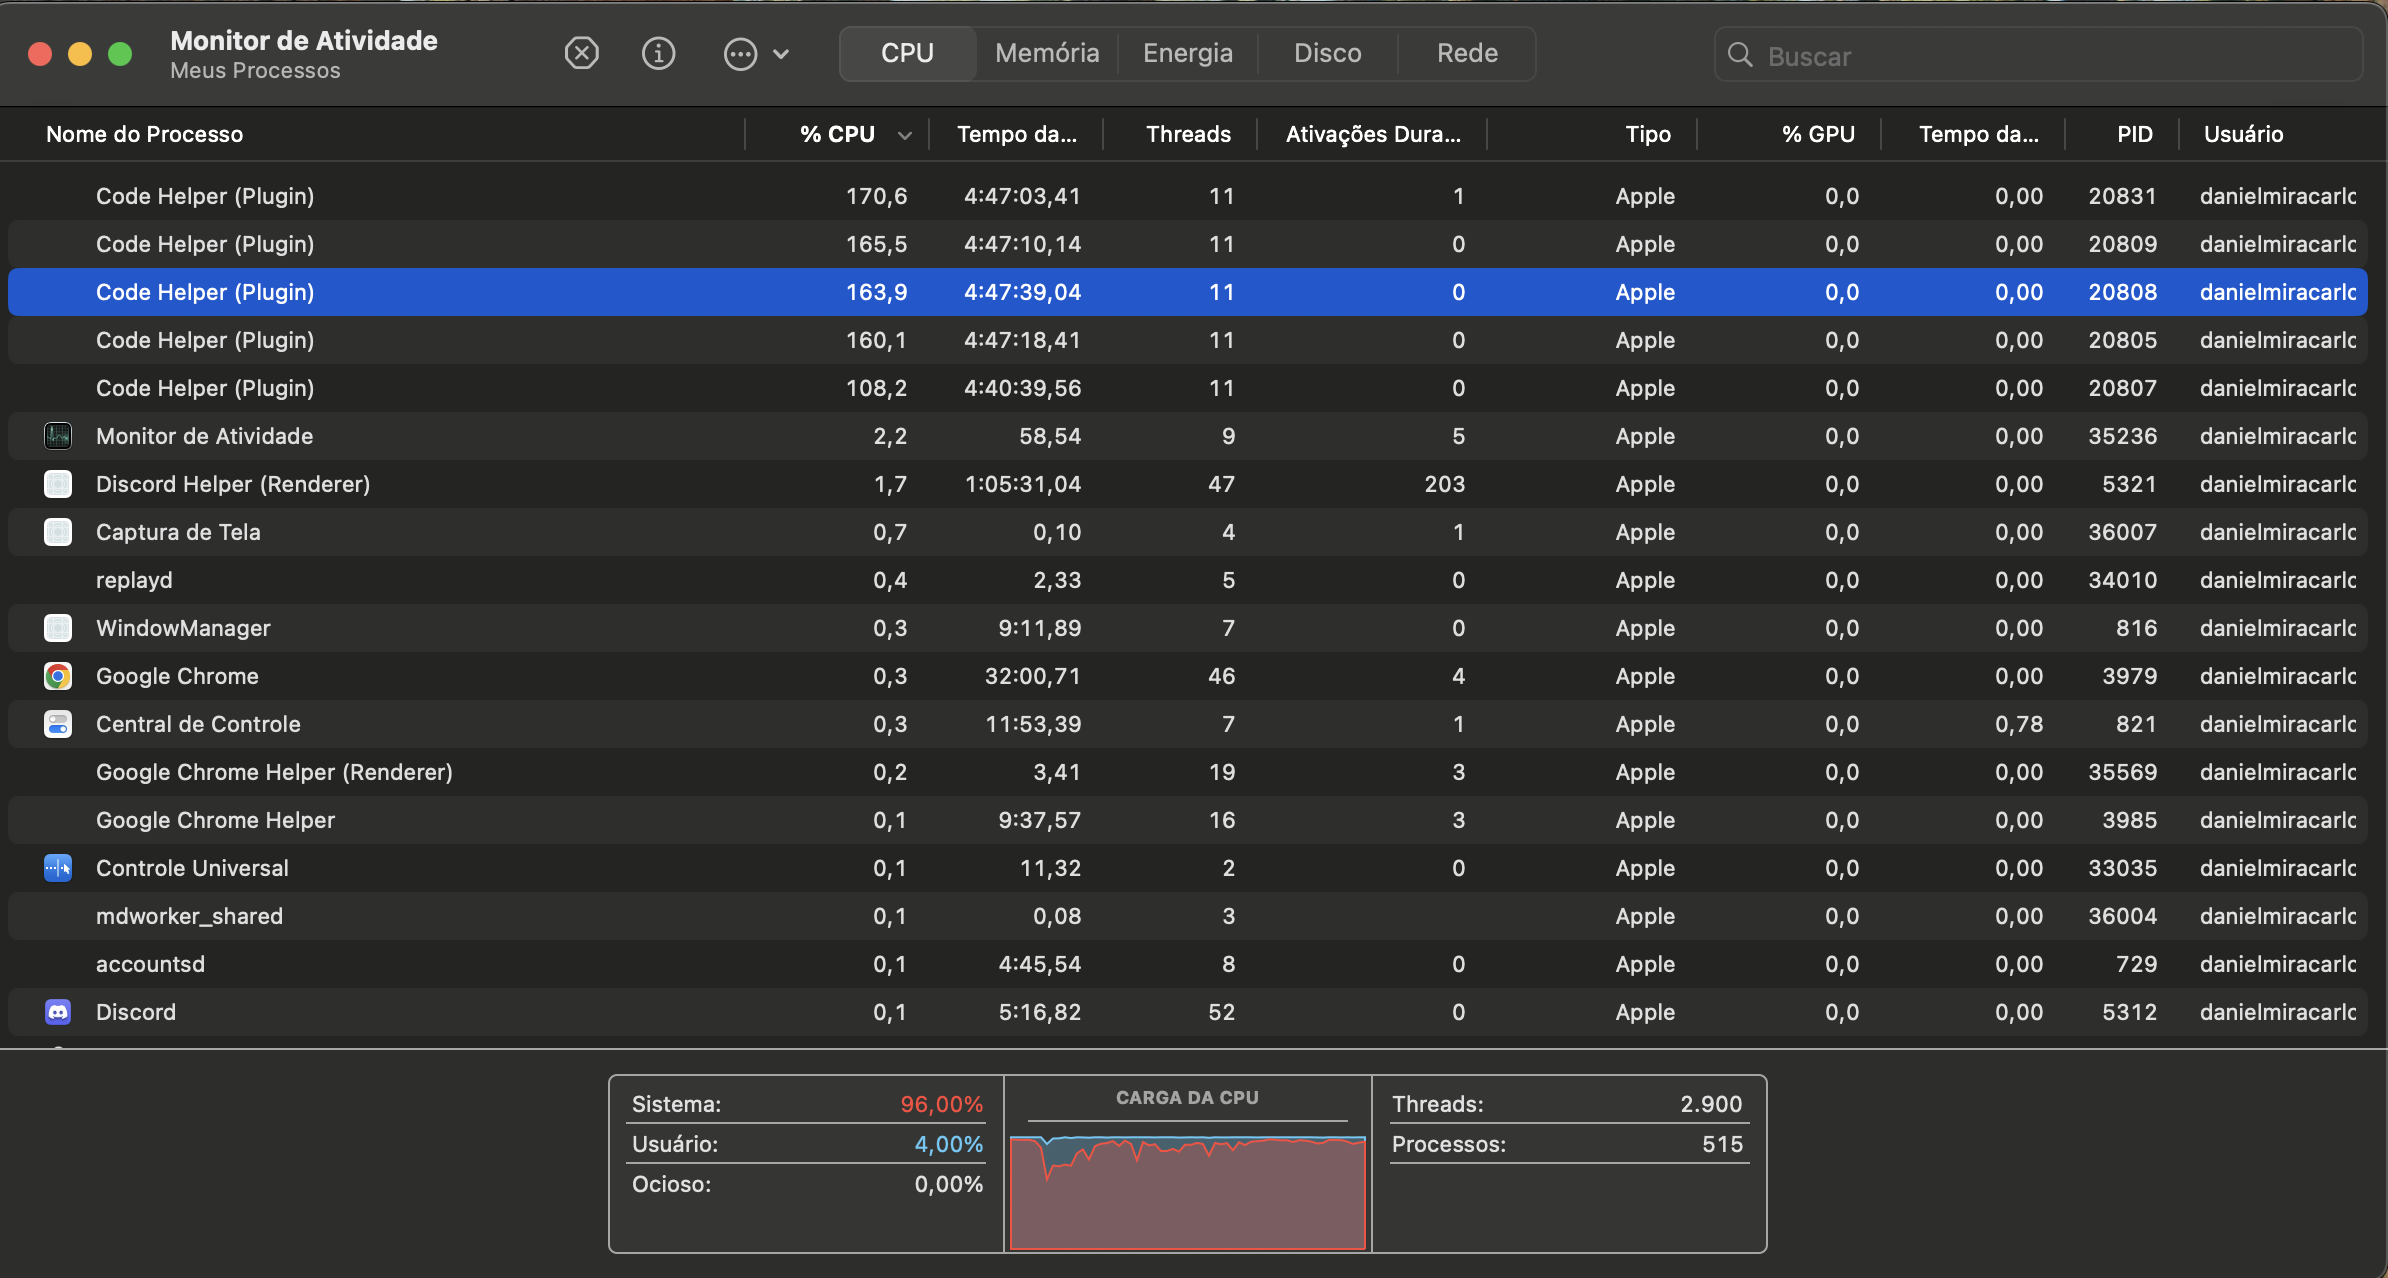Toggle sort order via % CPU column arrow
2388x1278 pixels.
pos(904,135)
